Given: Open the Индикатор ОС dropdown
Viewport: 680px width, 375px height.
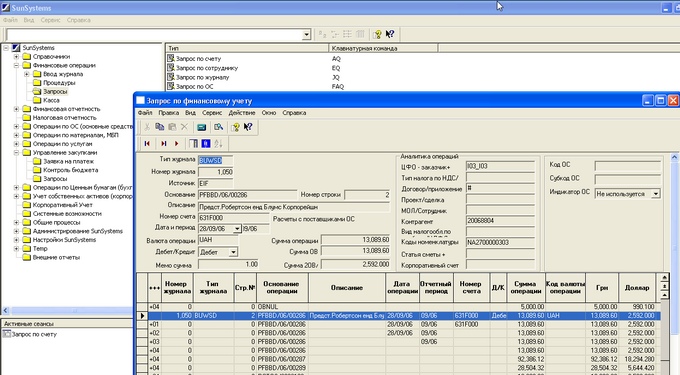Looking at the screenshot, I should [656, 194].
